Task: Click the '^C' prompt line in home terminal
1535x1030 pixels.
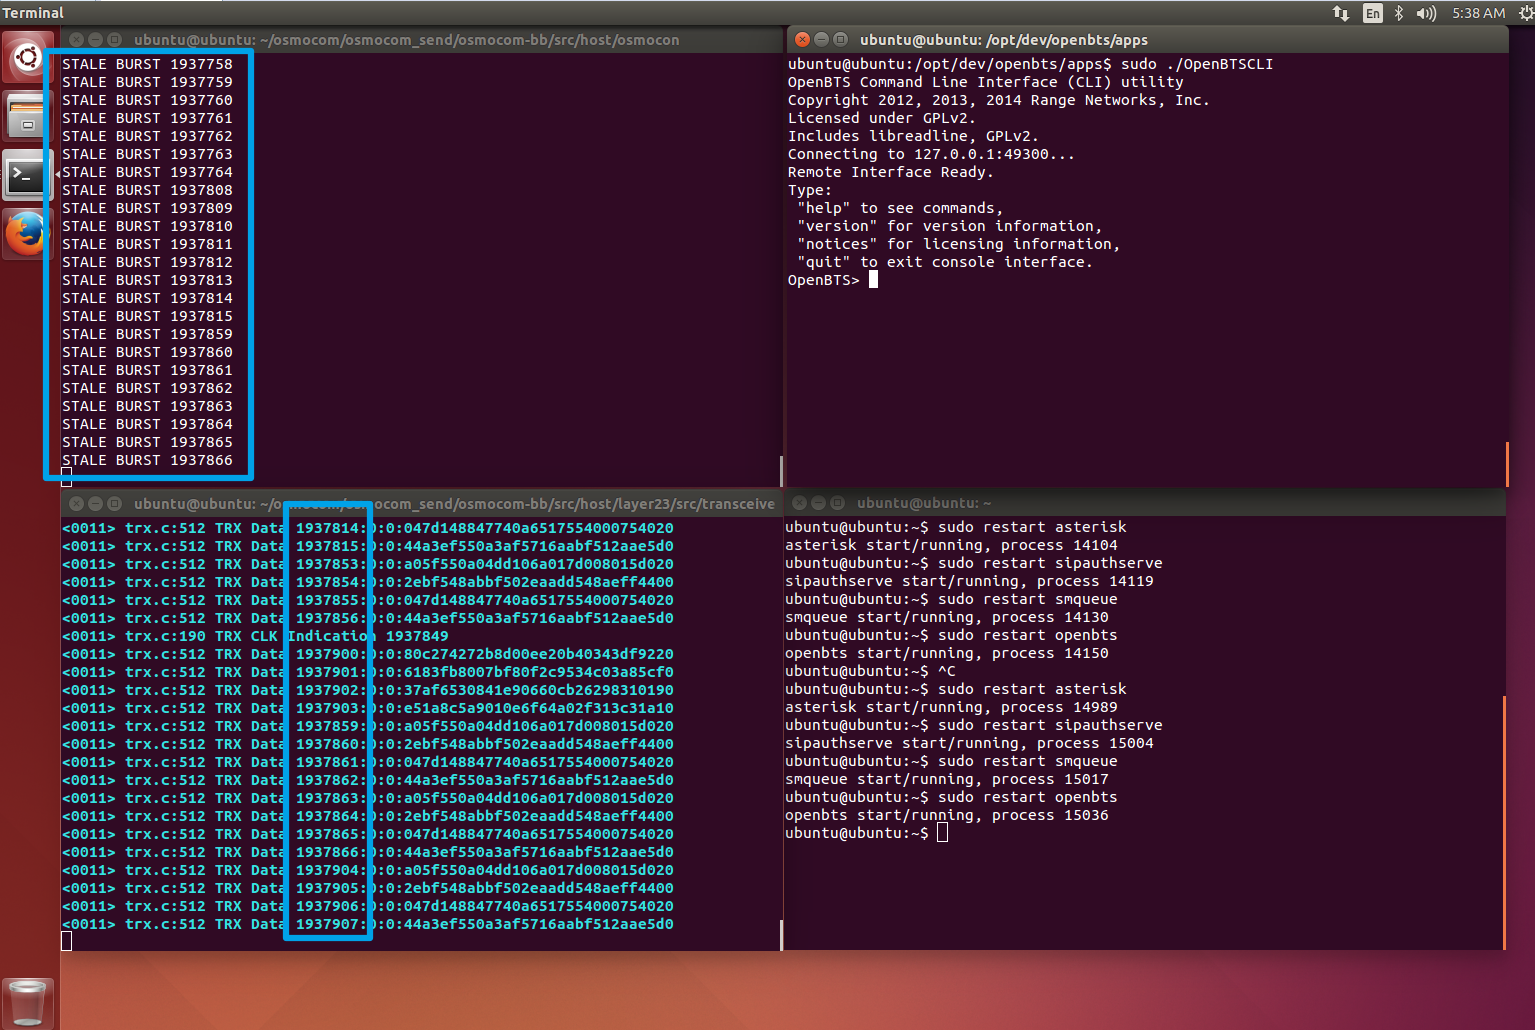Action: [870, 671]
